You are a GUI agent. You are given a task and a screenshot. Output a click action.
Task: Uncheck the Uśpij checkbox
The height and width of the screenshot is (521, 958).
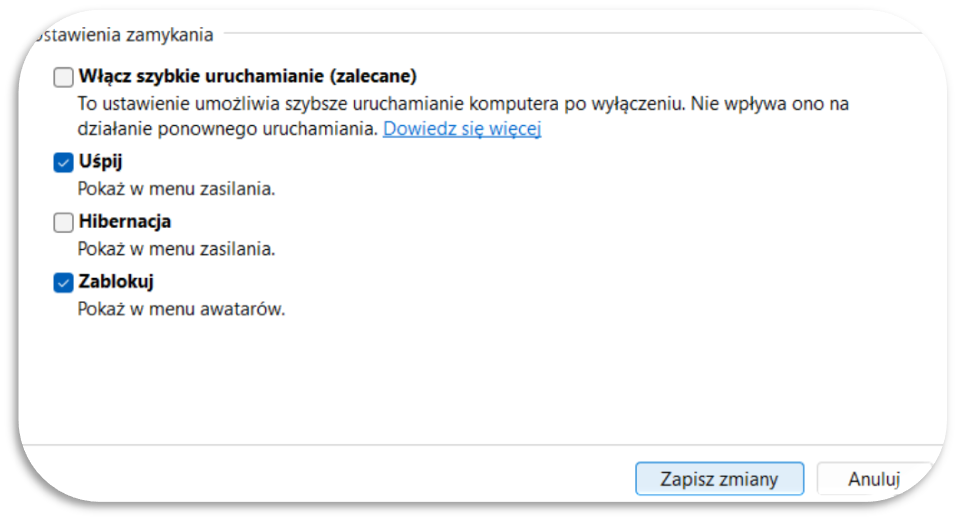63,162
